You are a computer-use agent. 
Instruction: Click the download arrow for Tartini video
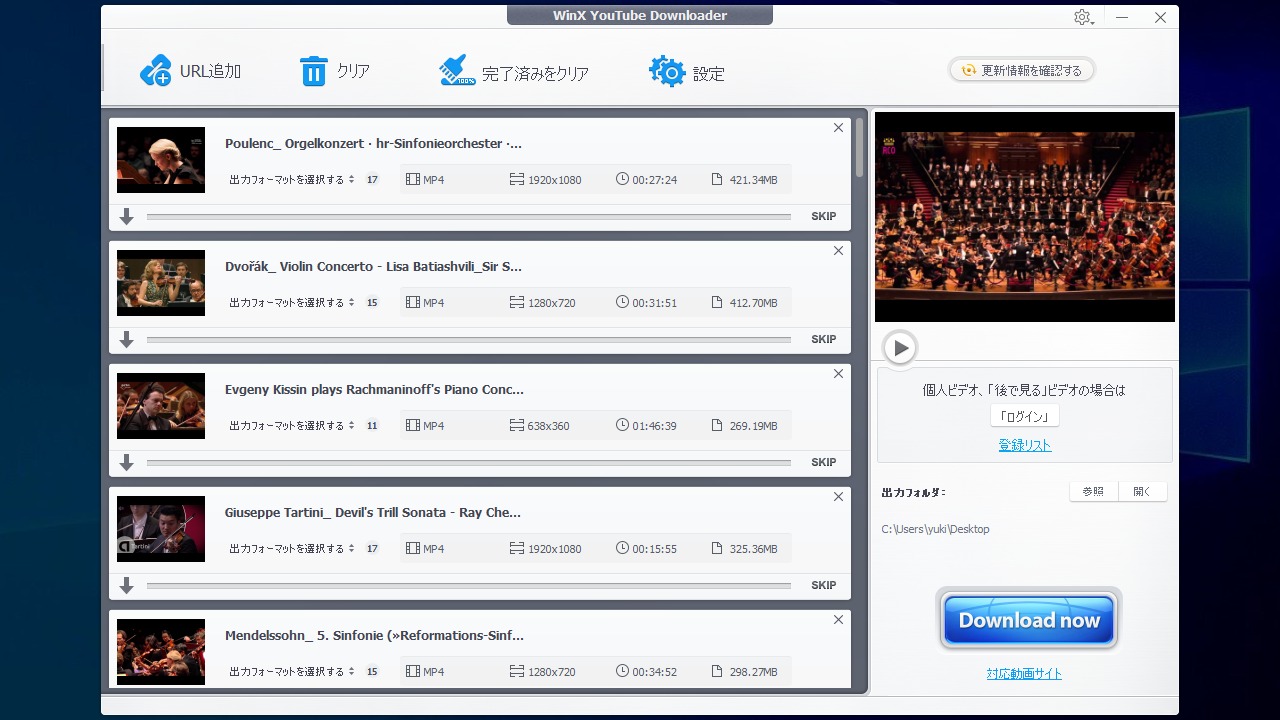[x=126, y=586]
